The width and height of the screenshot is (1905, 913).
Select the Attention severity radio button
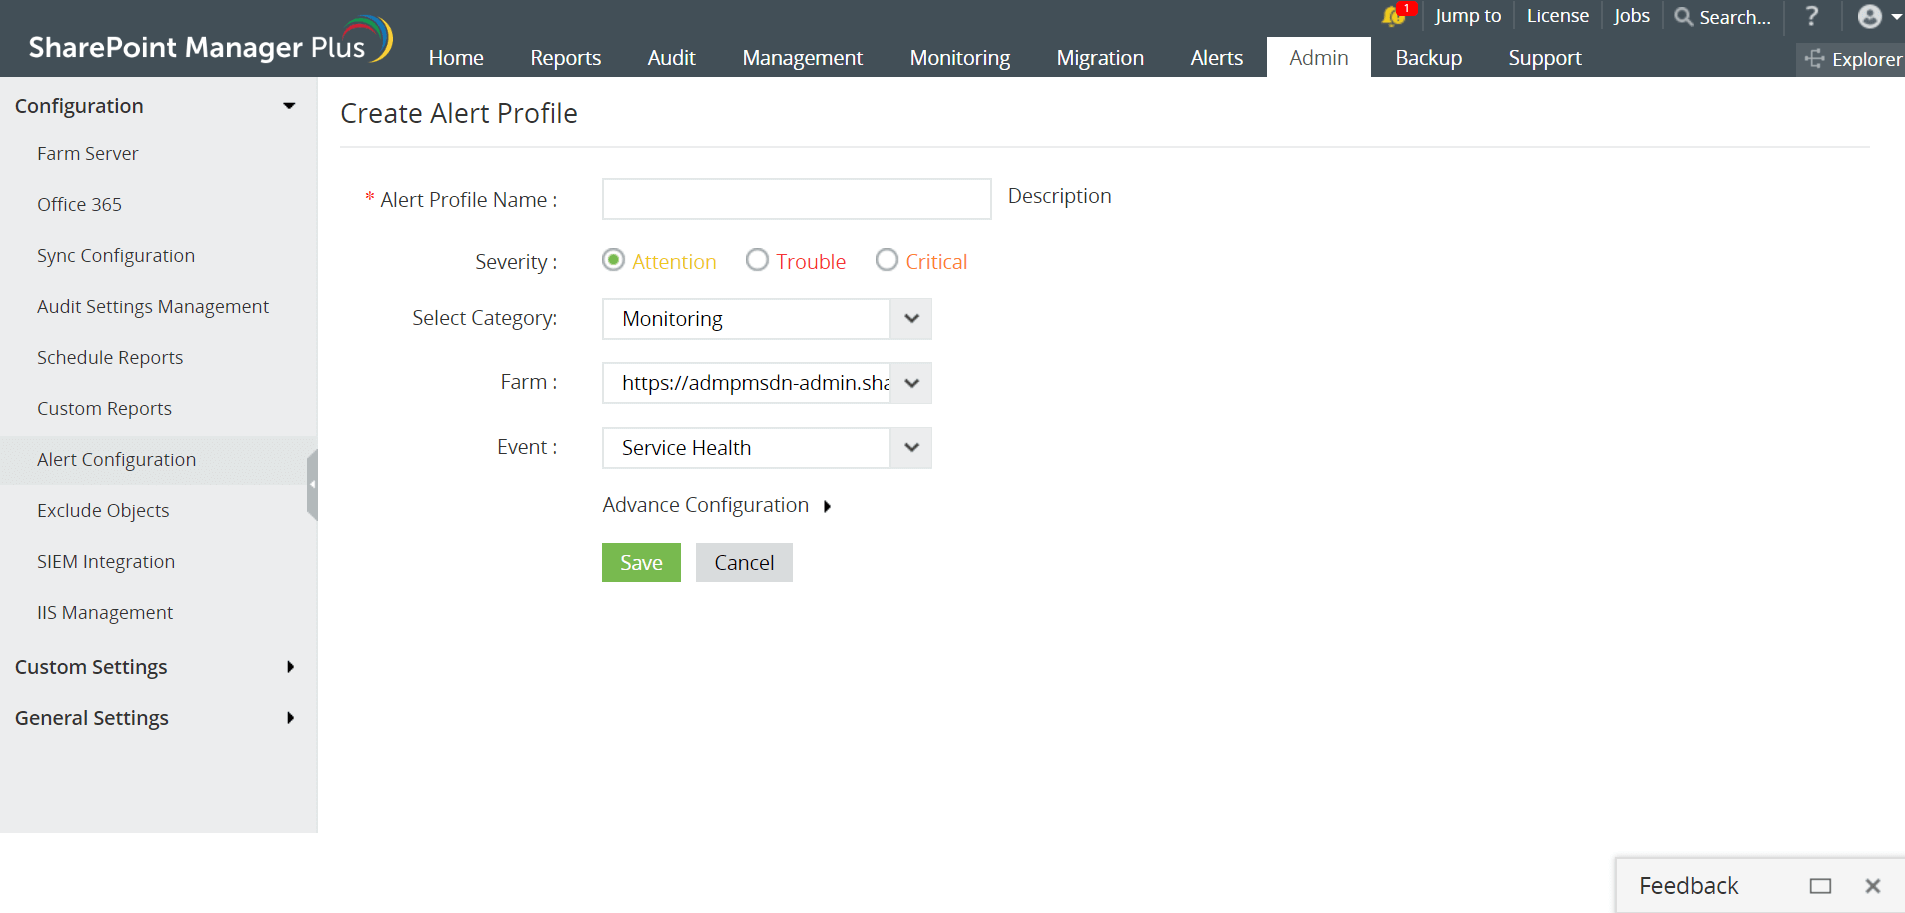click(x=614, y=260)
